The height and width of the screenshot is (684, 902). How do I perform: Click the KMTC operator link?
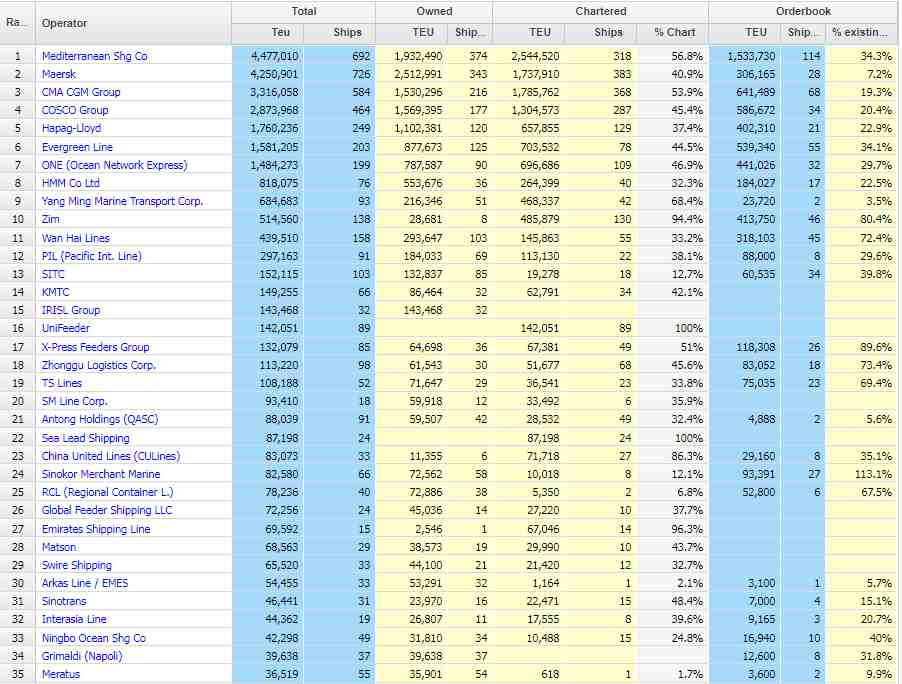pyautogui.click(x=55, y=292)
